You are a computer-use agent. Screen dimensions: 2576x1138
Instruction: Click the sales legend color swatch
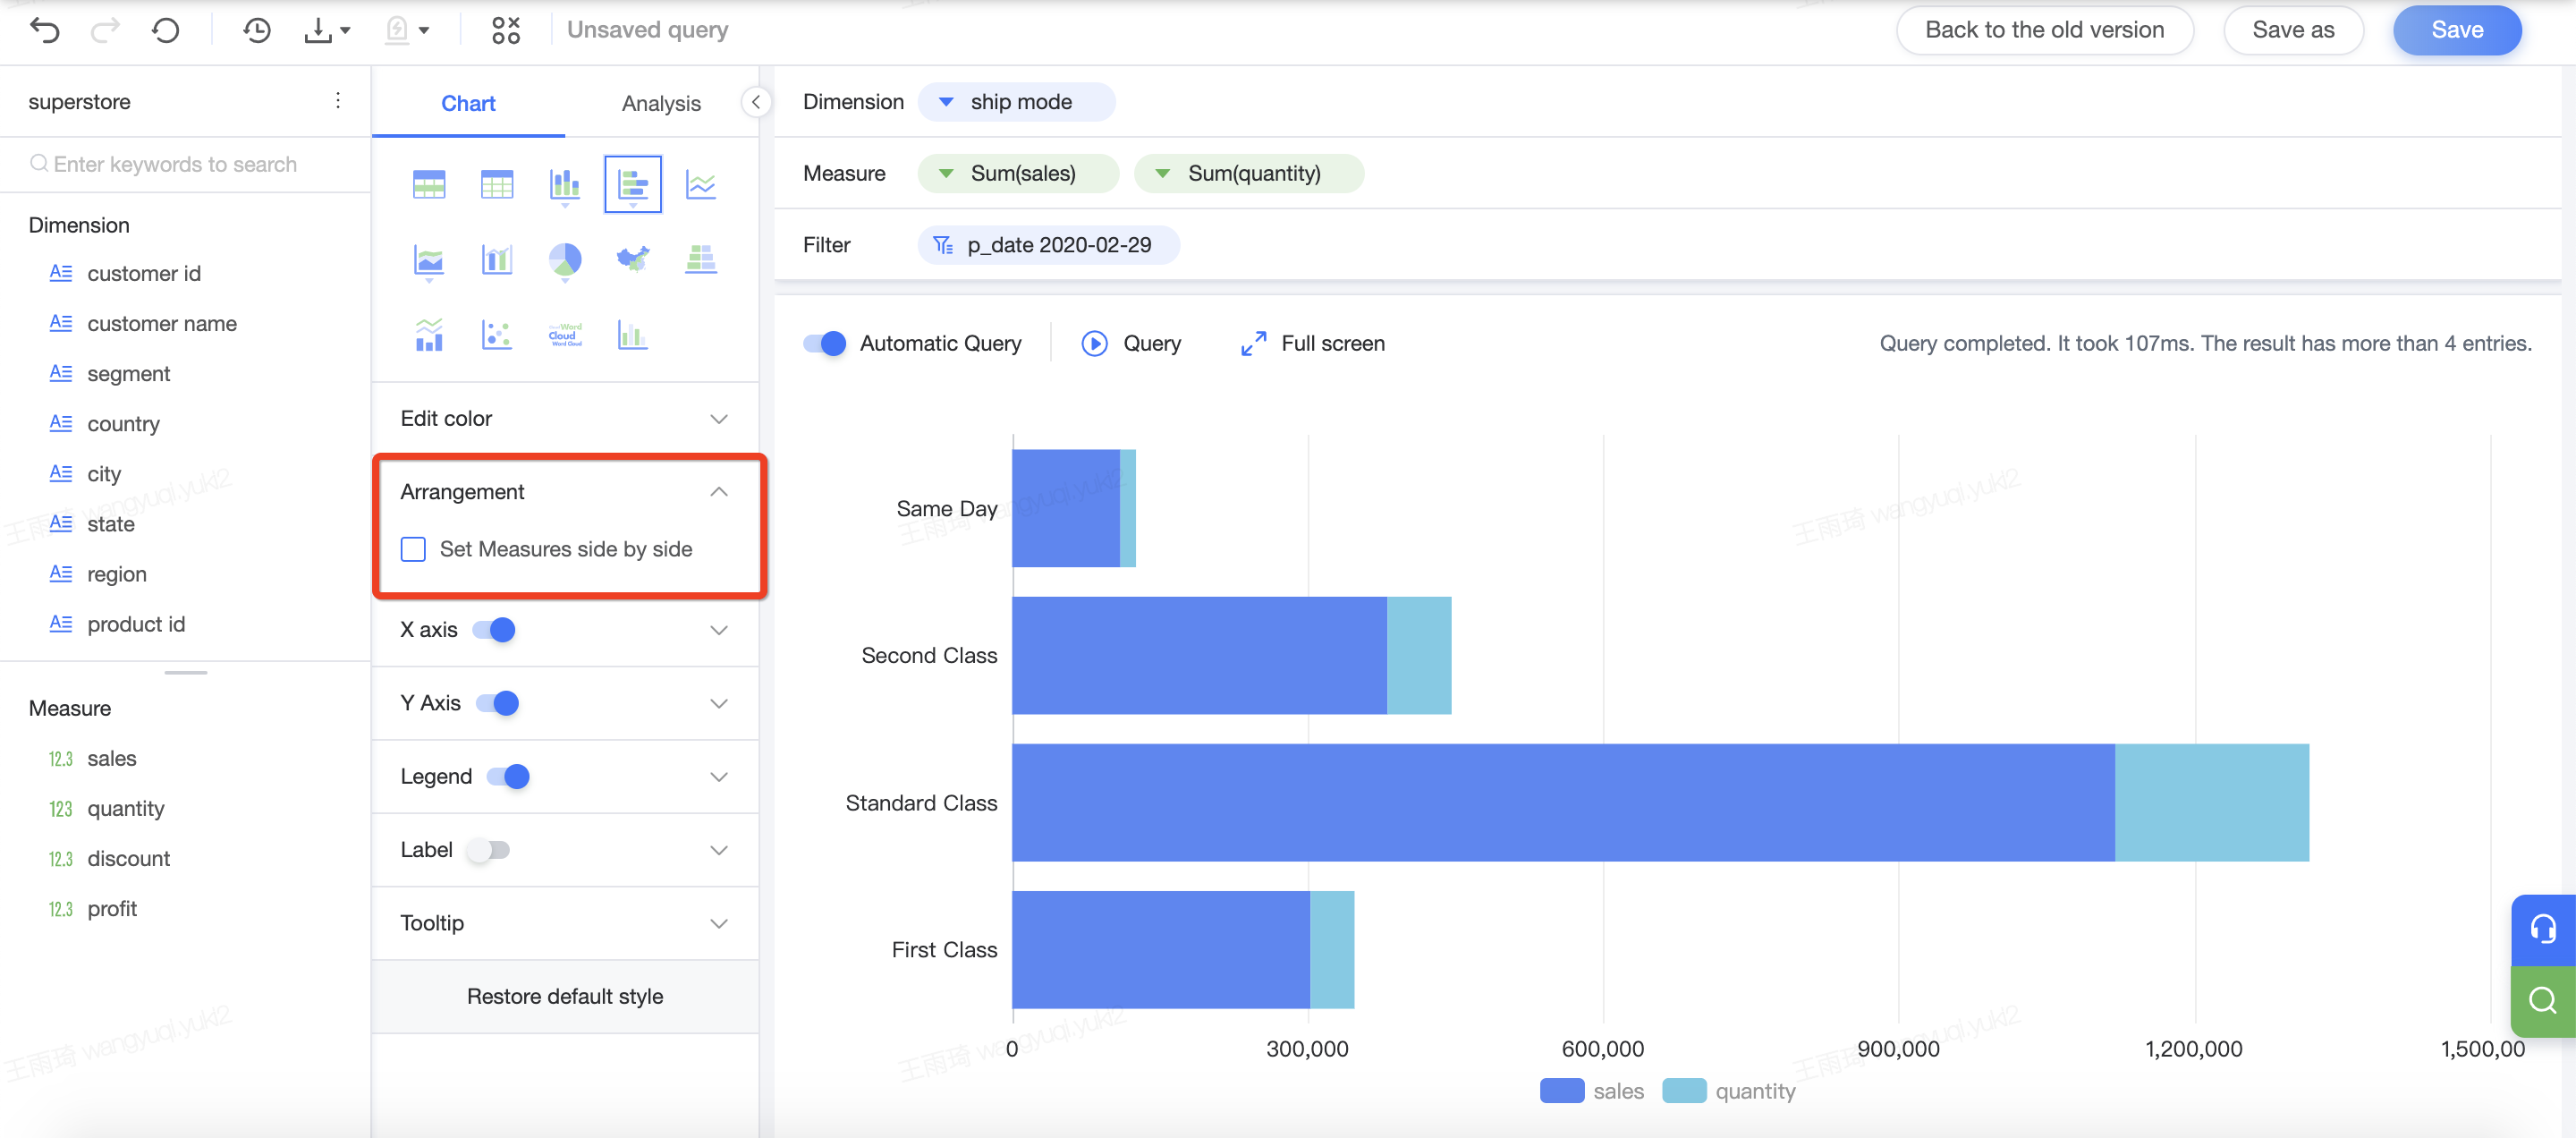pos(1562,1091)
